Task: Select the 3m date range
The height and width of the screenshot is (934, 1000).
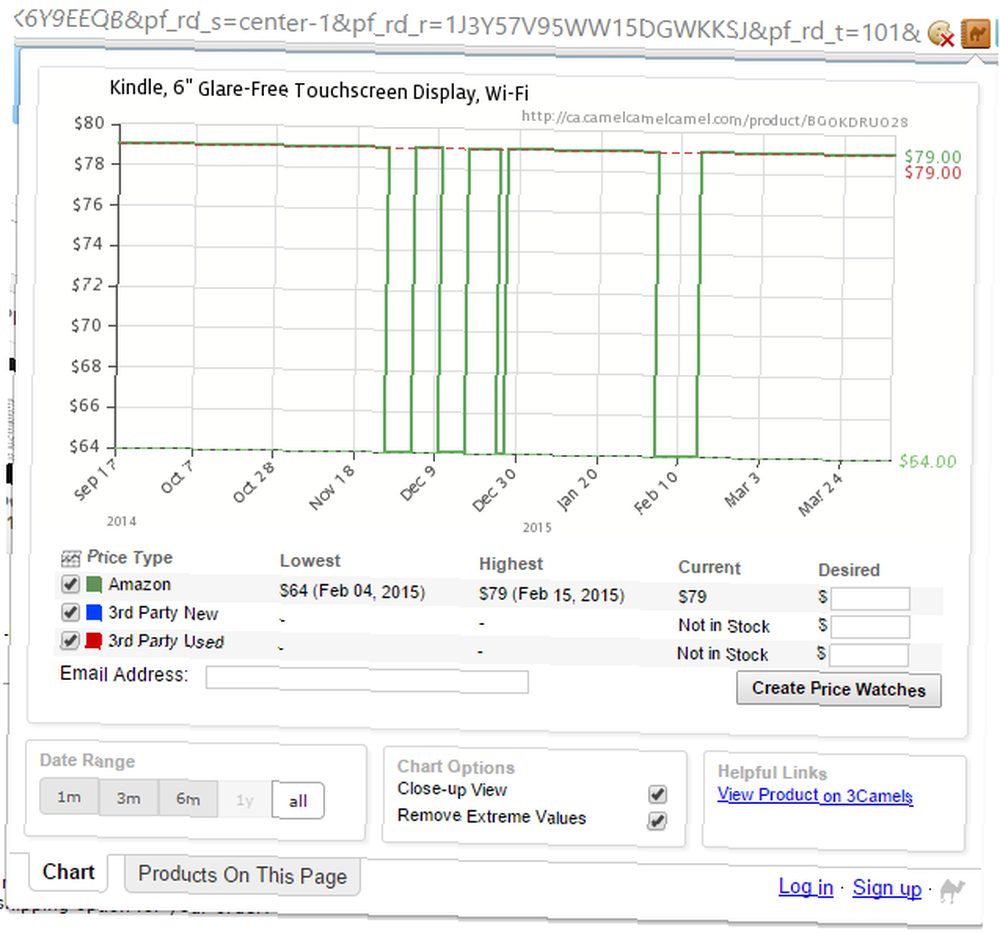Action: (128, 798)
